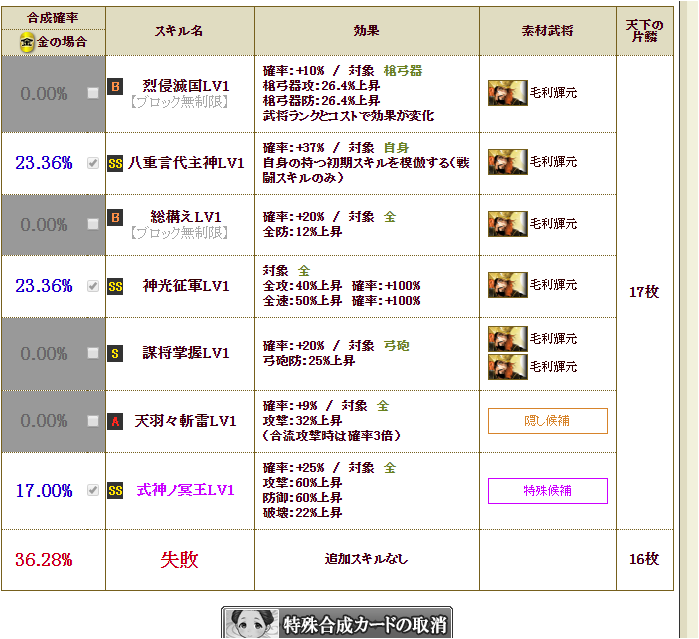Click the SS rank icon beside 八重言代主神LV1

(115, 163)
